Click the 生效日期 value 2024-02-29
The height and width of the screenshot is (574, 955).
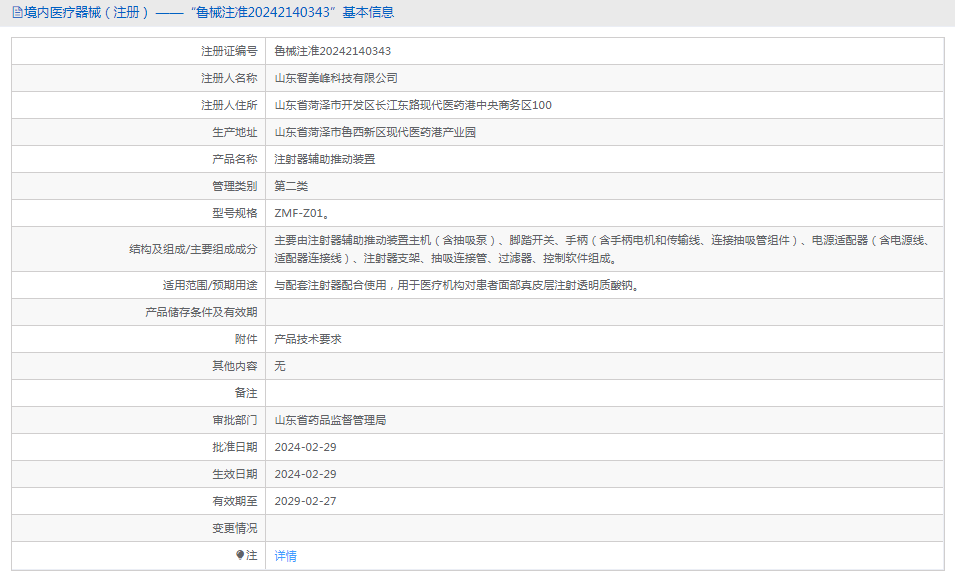(305, 474)
